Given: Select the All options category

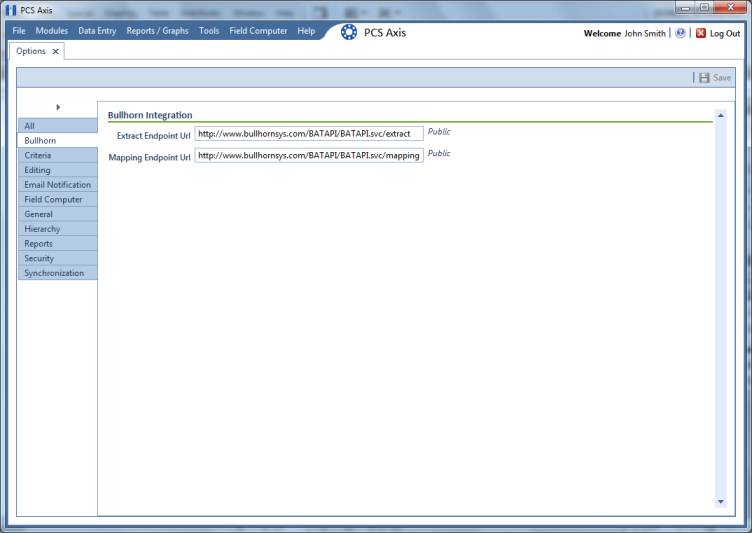Looking at the screenshot, I should (x=58, y=126).
